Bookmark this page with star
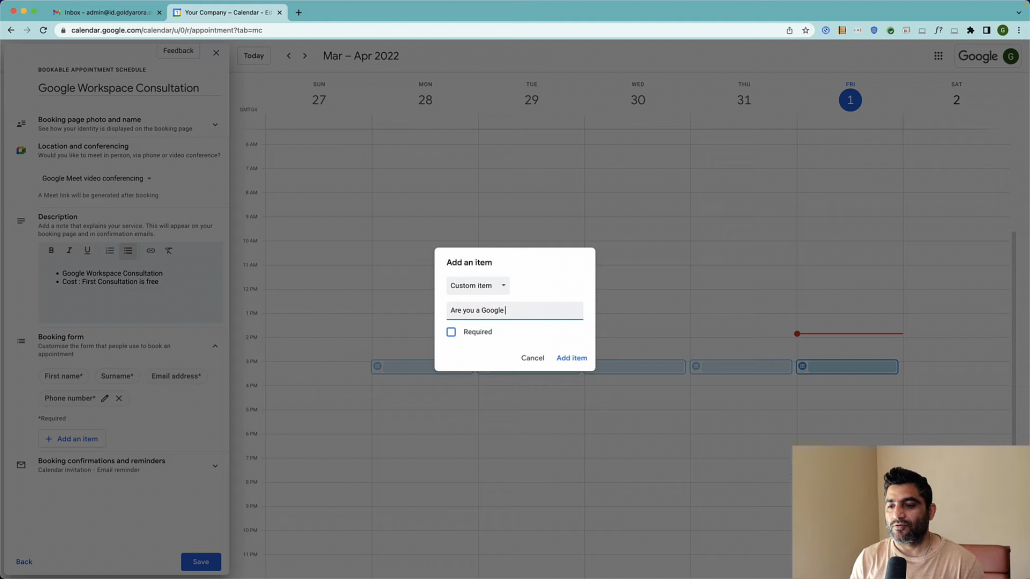The height and width of the screenshot is (579, 1030). (805, 30)
